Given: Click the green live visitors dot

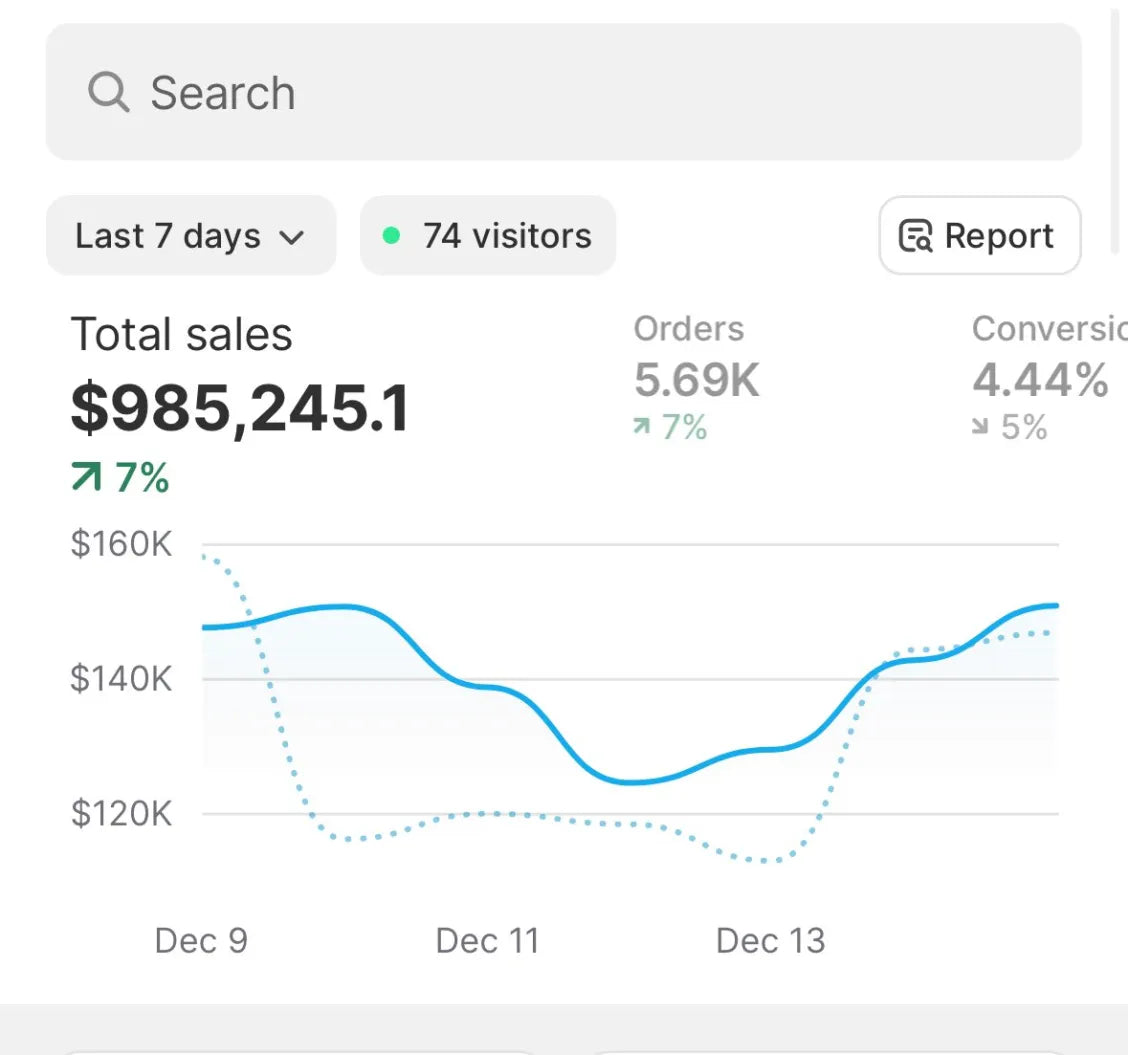Looking at the screenshot, I should click(392, 236).
